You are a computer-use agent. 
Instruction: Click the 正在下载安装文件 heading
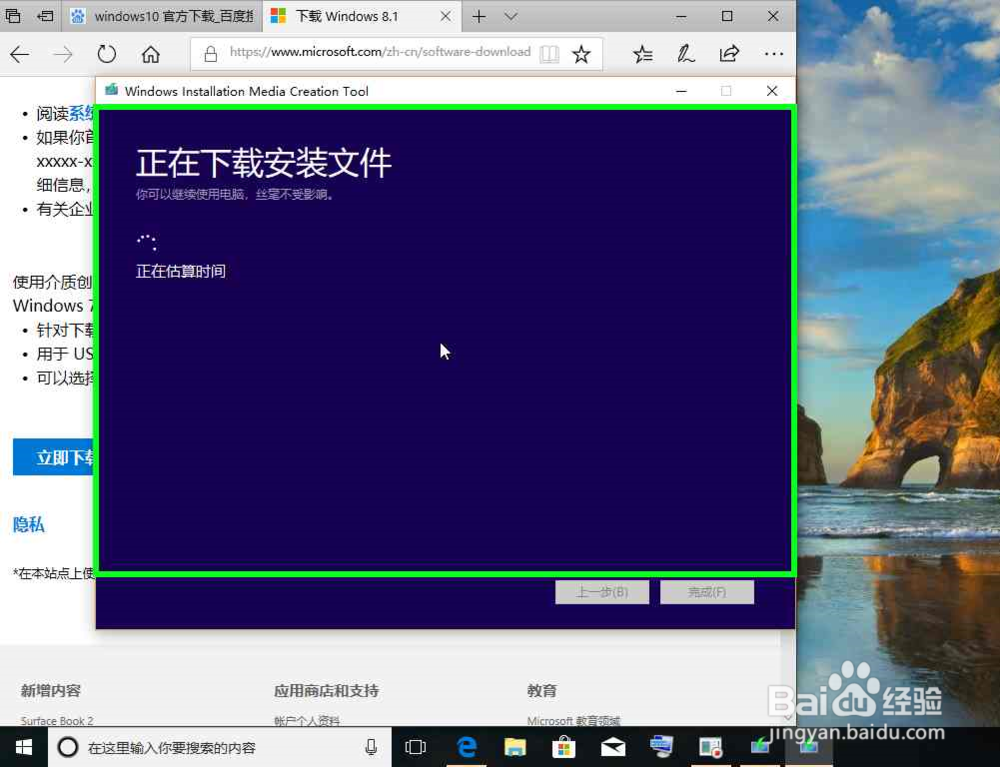click(x=263, y=163)
